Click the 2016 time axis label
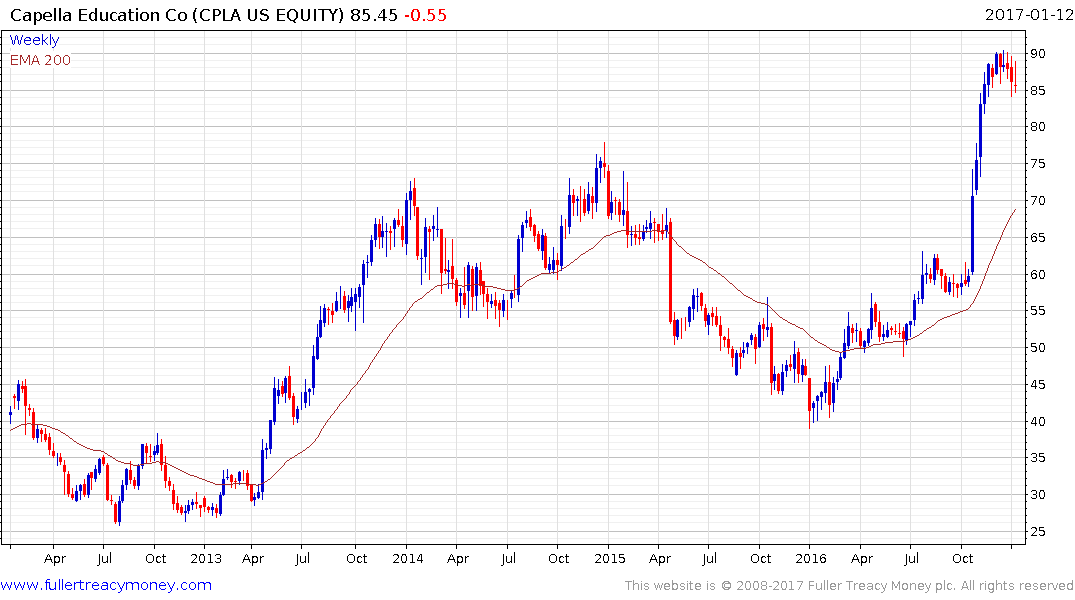 coord(811,558)
